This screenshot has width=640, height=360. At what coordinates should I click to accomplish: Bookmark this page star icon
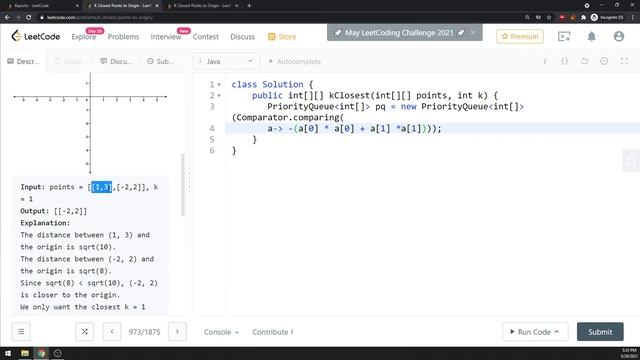[x=549, y=17]
